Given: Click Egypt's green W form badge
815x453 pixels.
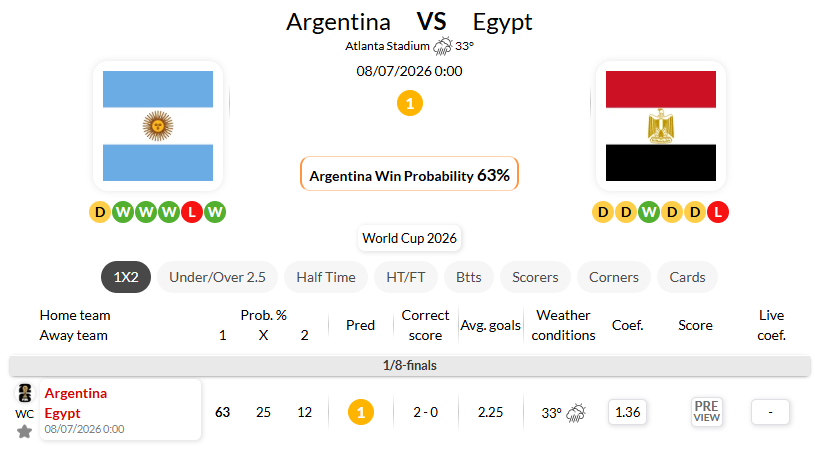Looking at the screenshot, I should pyautogui.click(x=649, y=212).
